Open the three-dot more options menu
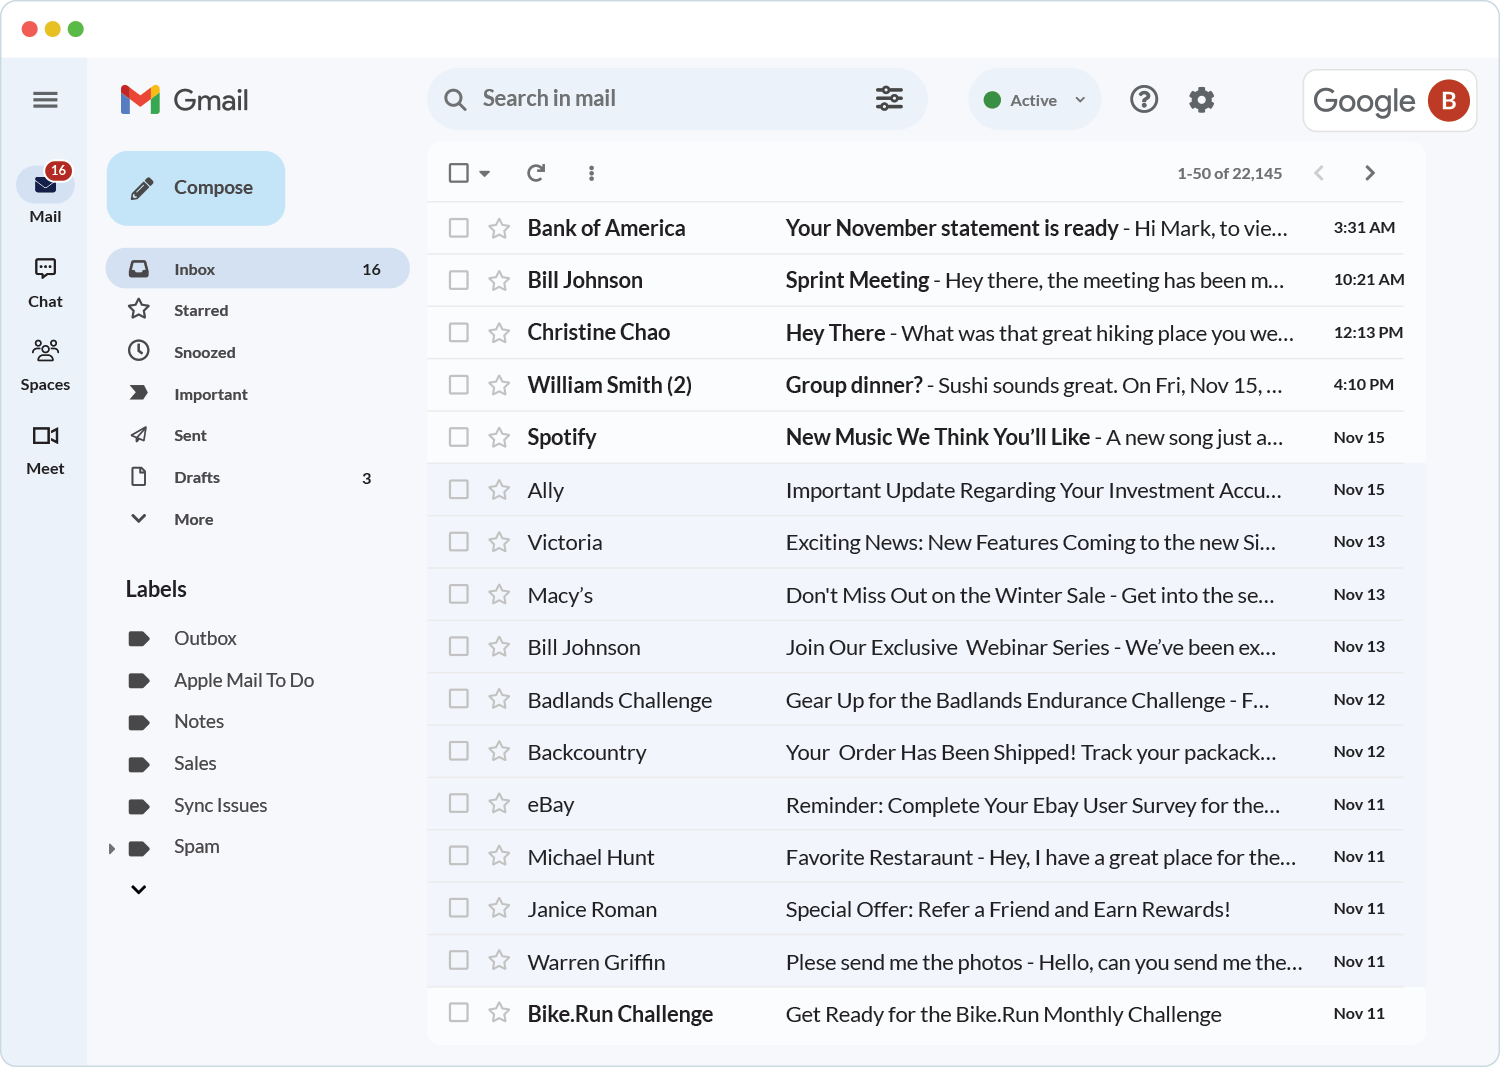The height and width of the screenshot is (1067, 1500). tap(591, 173)
